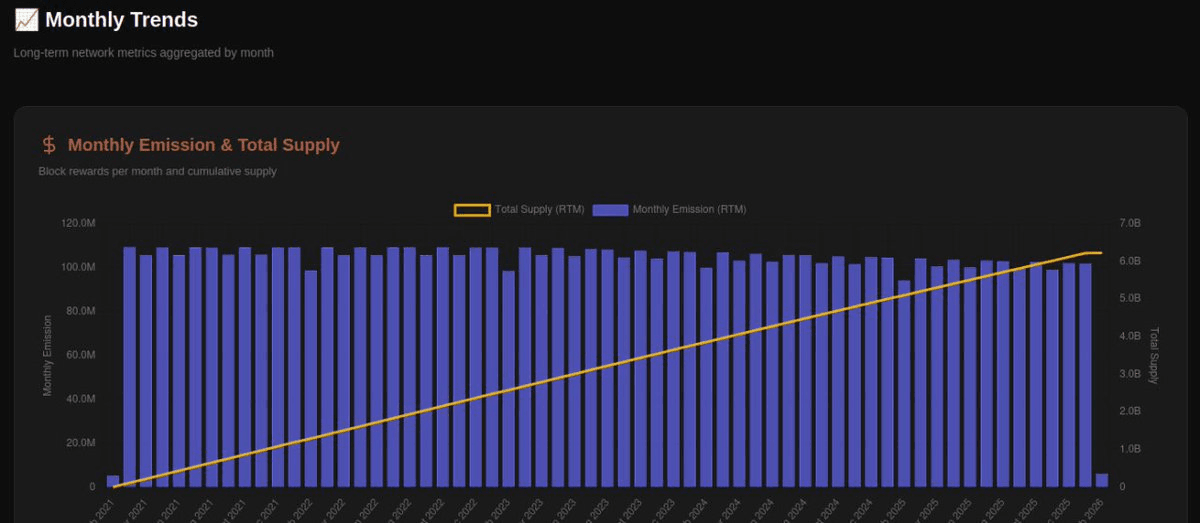Image resolution: width=1200 pixels, height=523 pixels.
Task: Select the Monthly Trends page heading
Action: click(x=121, y=20)
